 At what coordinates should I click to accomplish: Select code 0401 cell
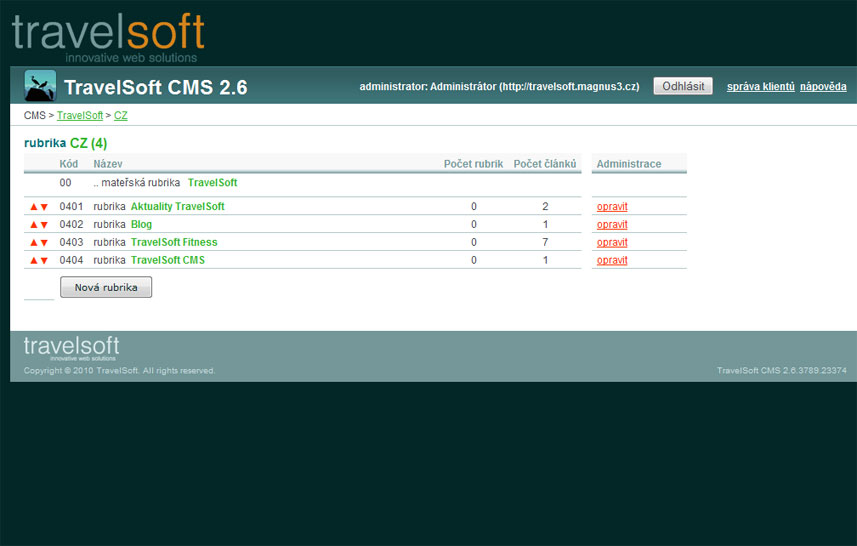[72, 207]
